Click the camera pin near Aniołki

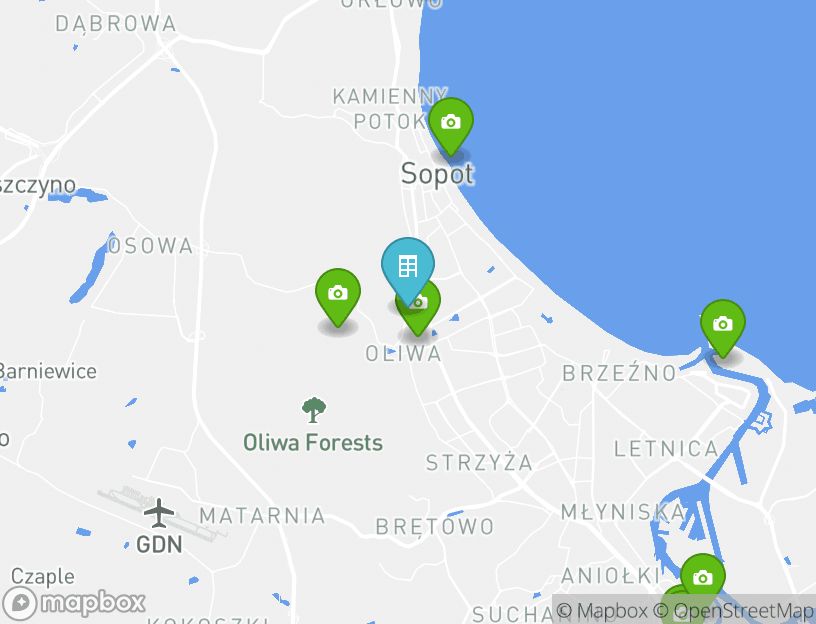(x=703, y=579)
